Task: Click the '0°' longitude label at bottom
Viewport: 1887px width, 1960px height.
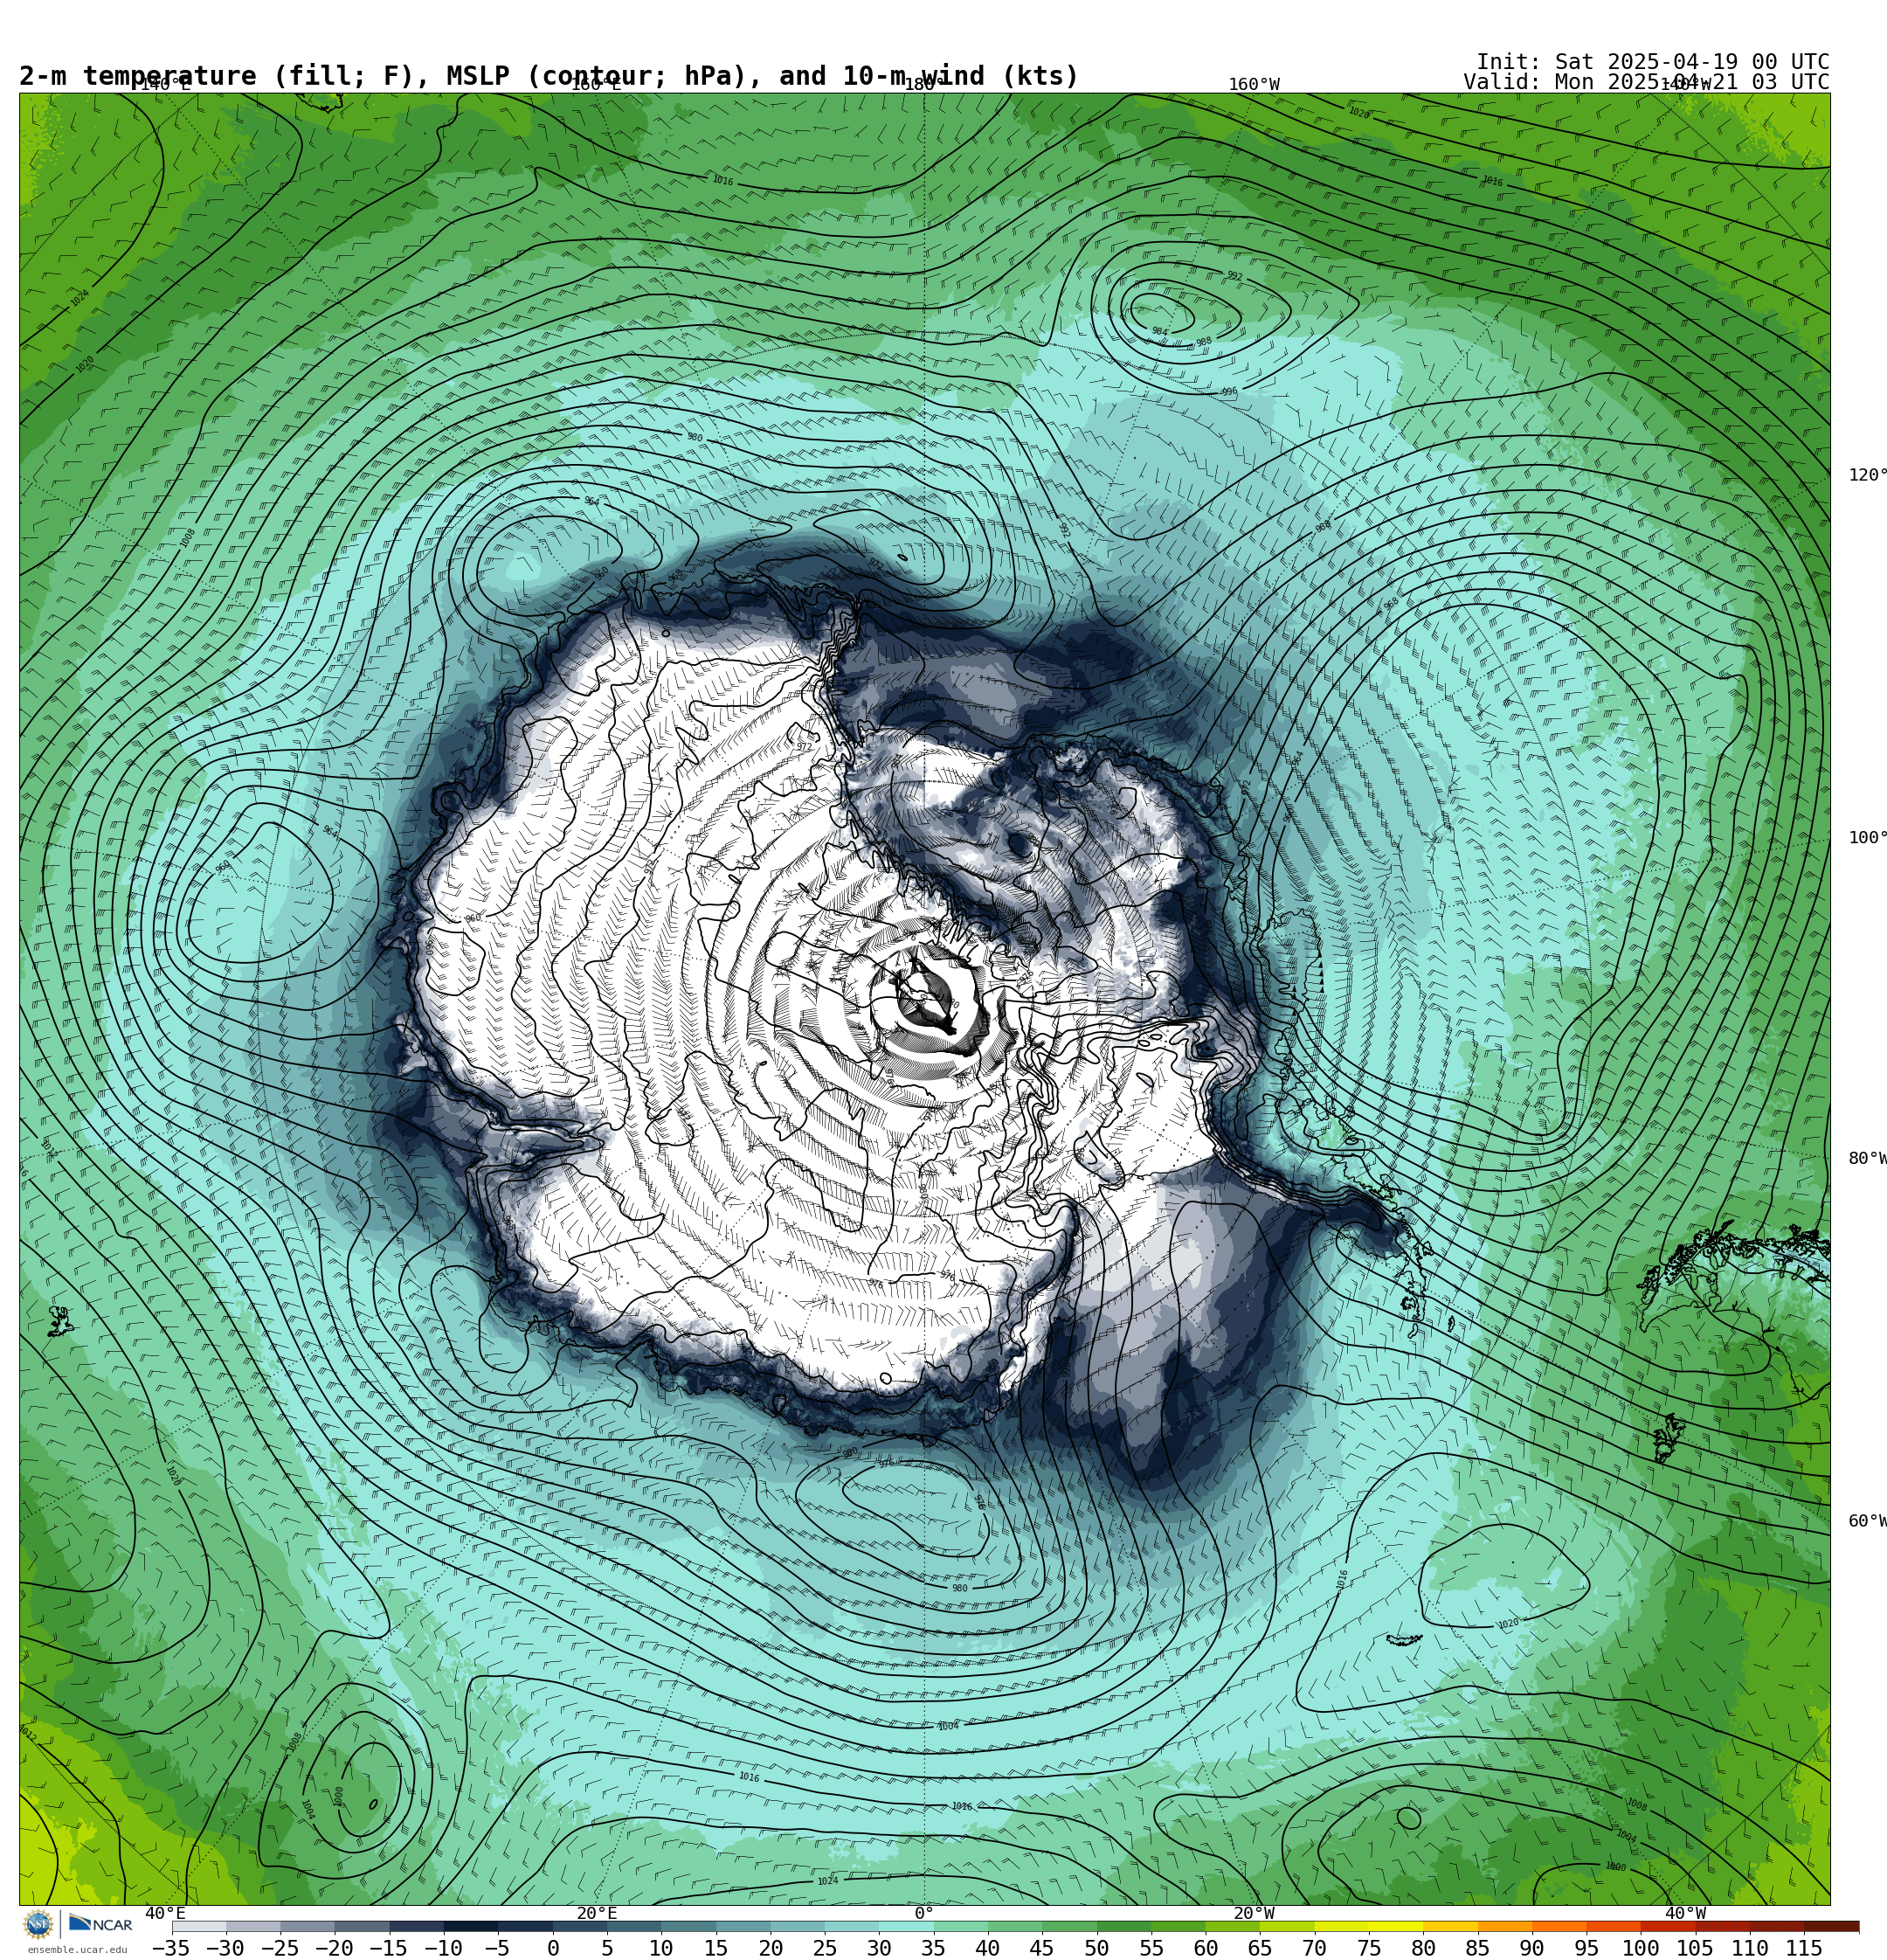Action: pos(924,1913)
